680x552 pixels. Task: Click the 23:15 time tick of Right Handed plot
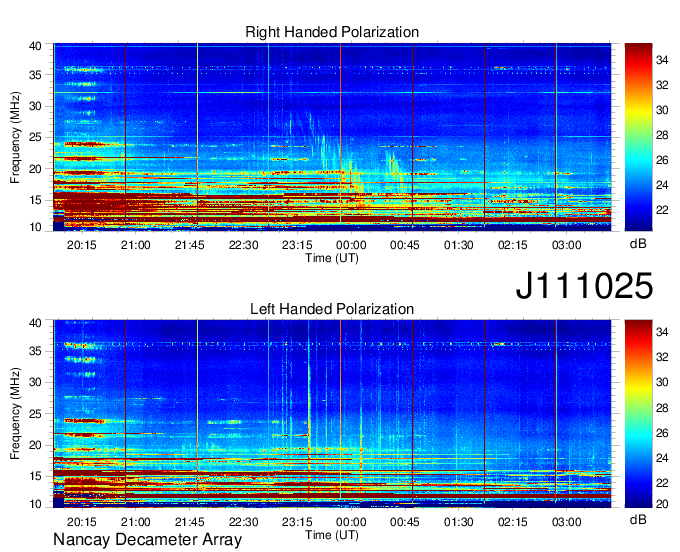coord(297,245)
